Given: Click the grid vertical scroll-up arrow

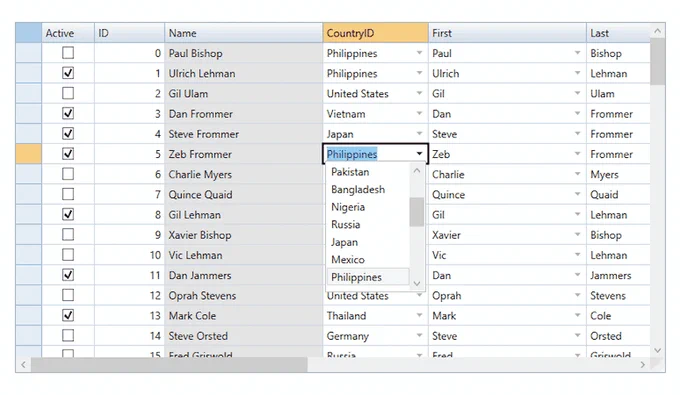Looking at the screenshot, I should tap(657, 31).
